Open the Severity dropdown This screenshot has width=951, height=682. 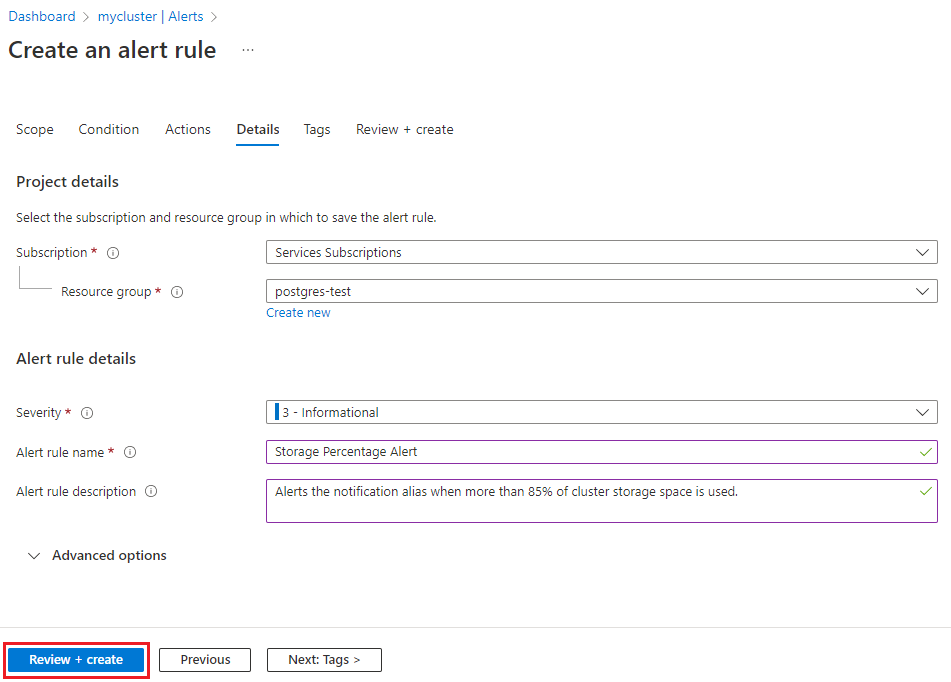coord(923,412)
